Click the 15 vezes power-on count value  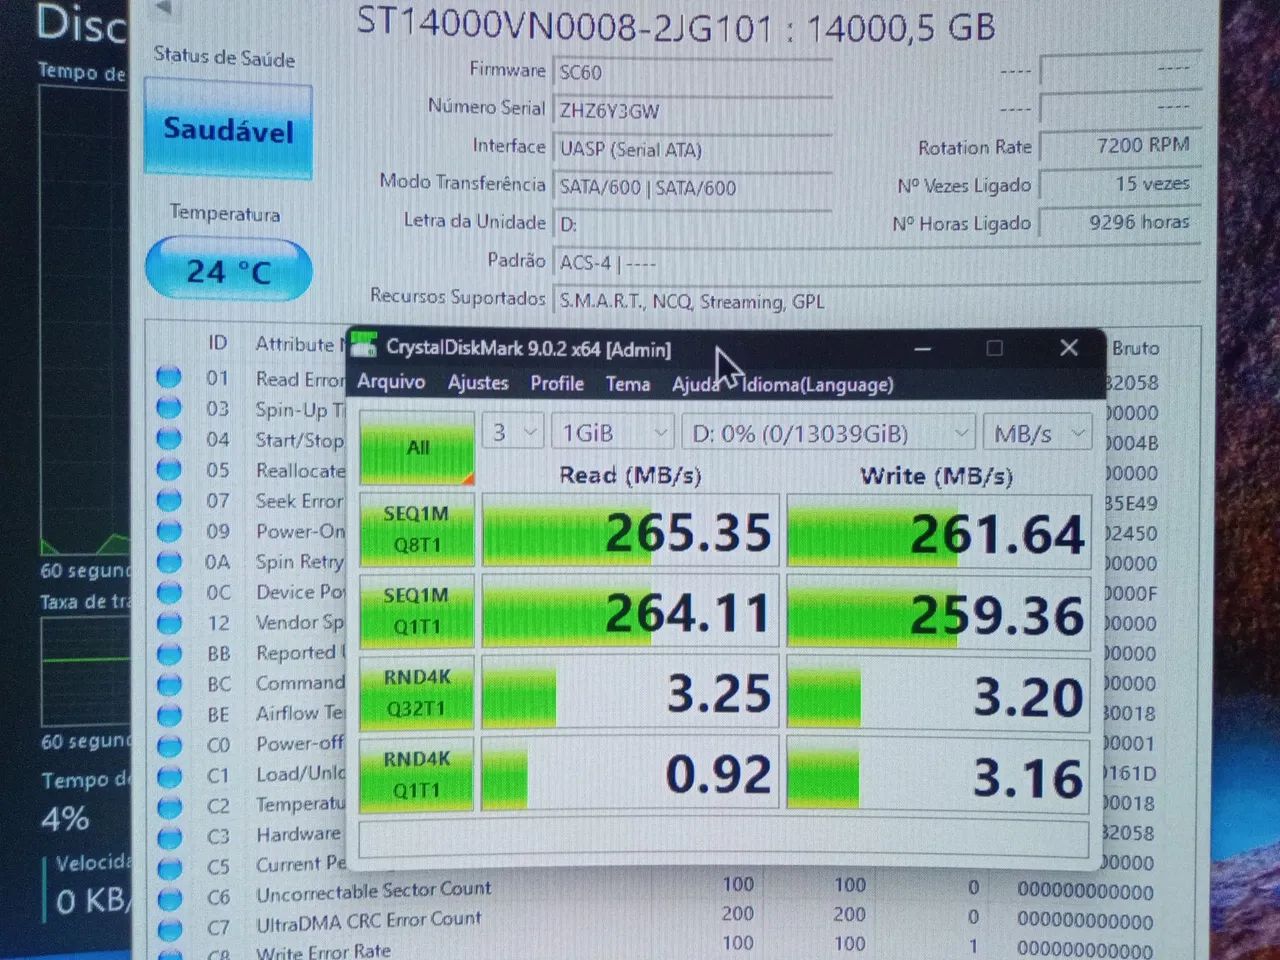tap(1120, 184)
